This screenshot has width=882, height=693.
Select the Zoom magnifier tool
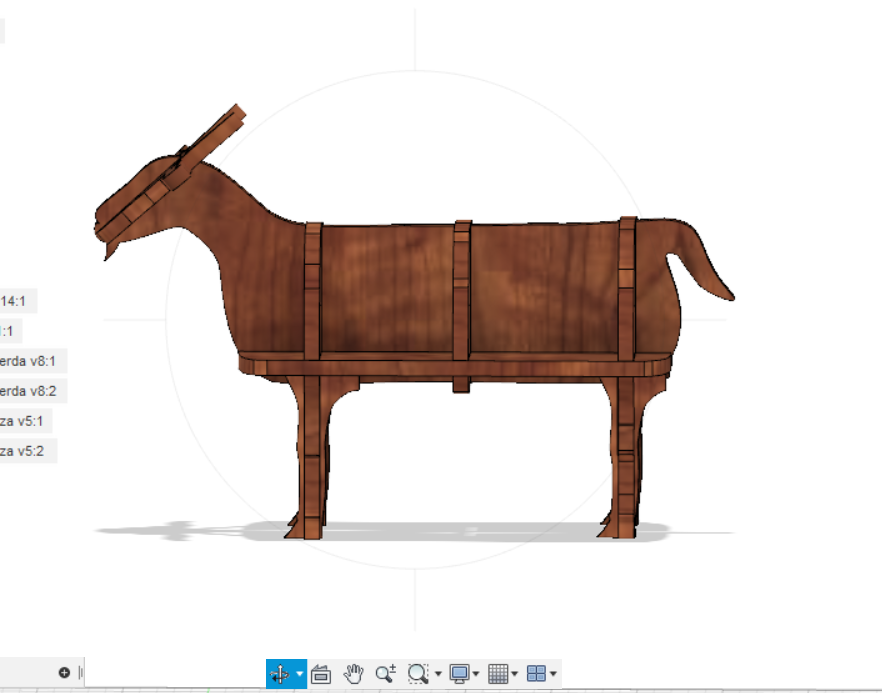pos(386,673)
